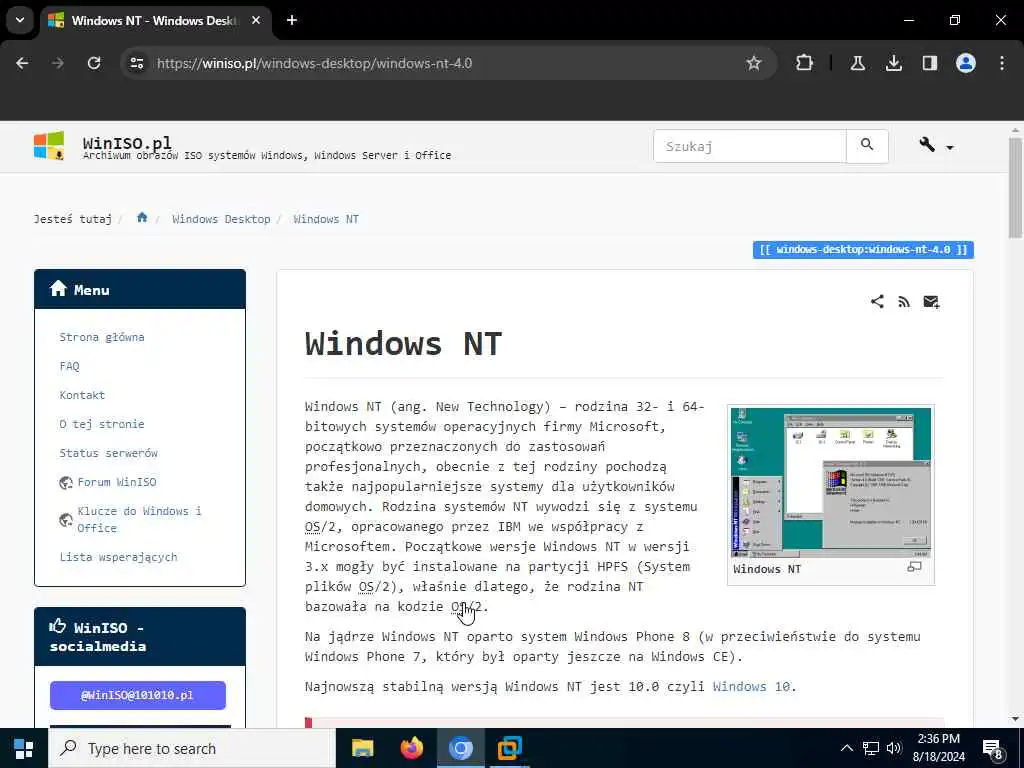Close the Windows NT tab

(x=256, y=20)
